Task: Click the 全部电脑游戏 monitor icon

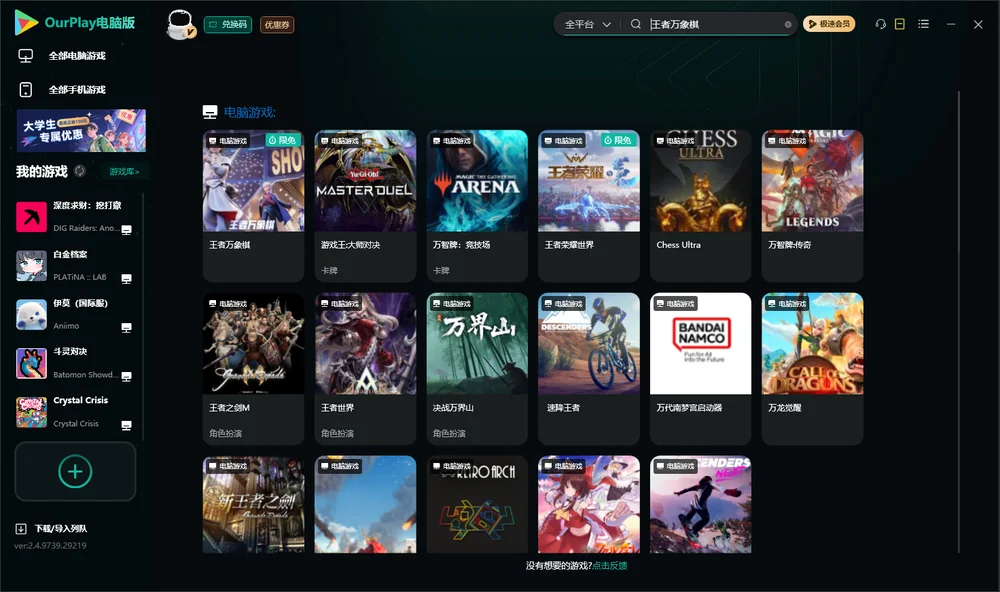Action: [26, 56]
